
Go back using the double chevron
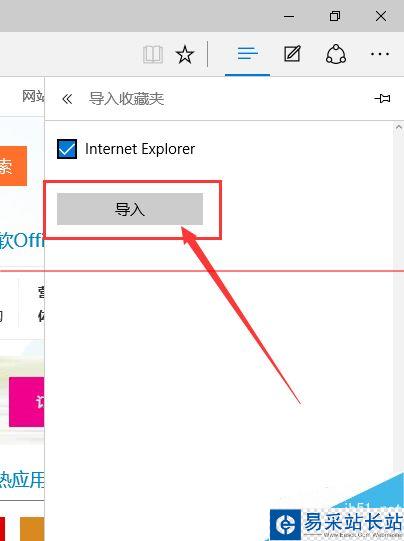click(x=67, y=99)
